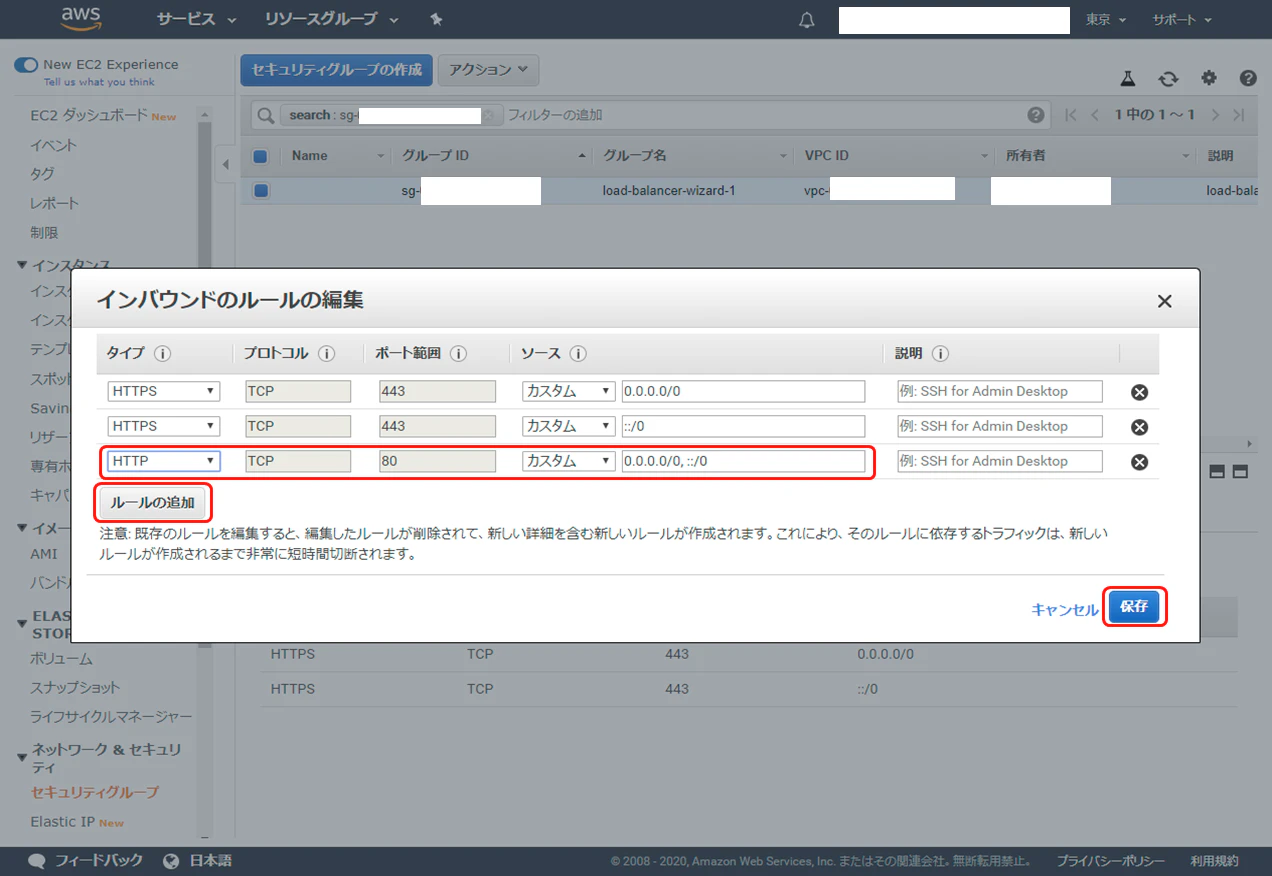Click Tell us what you think link

[x=99, y=82]
